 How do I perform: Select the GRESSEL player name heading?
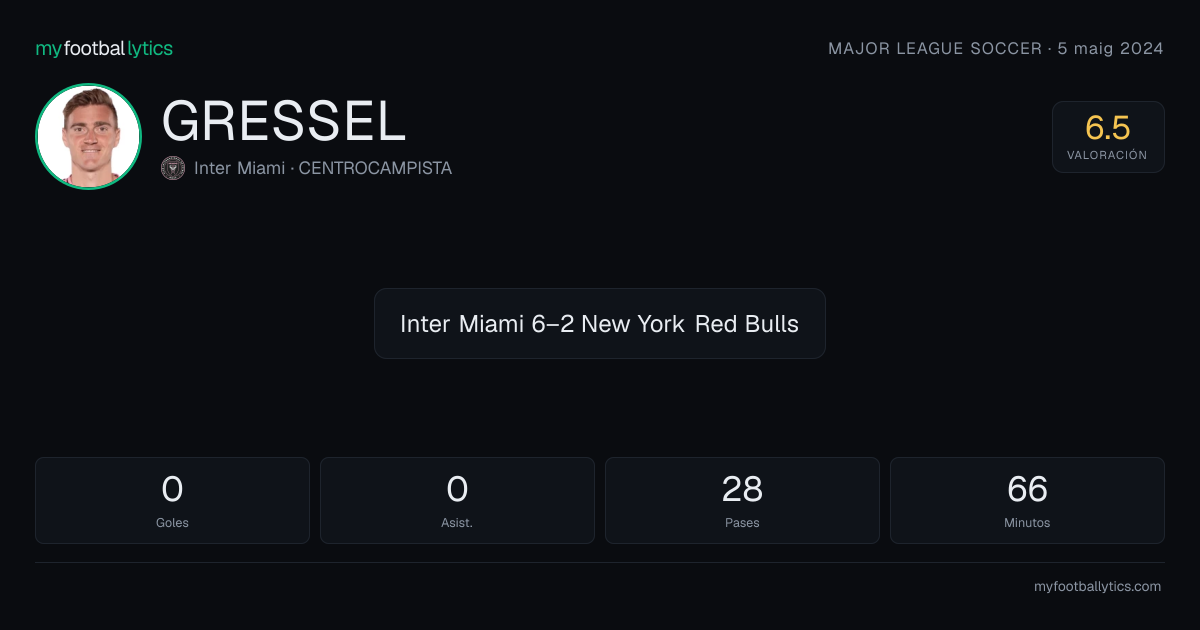(284, 122)
